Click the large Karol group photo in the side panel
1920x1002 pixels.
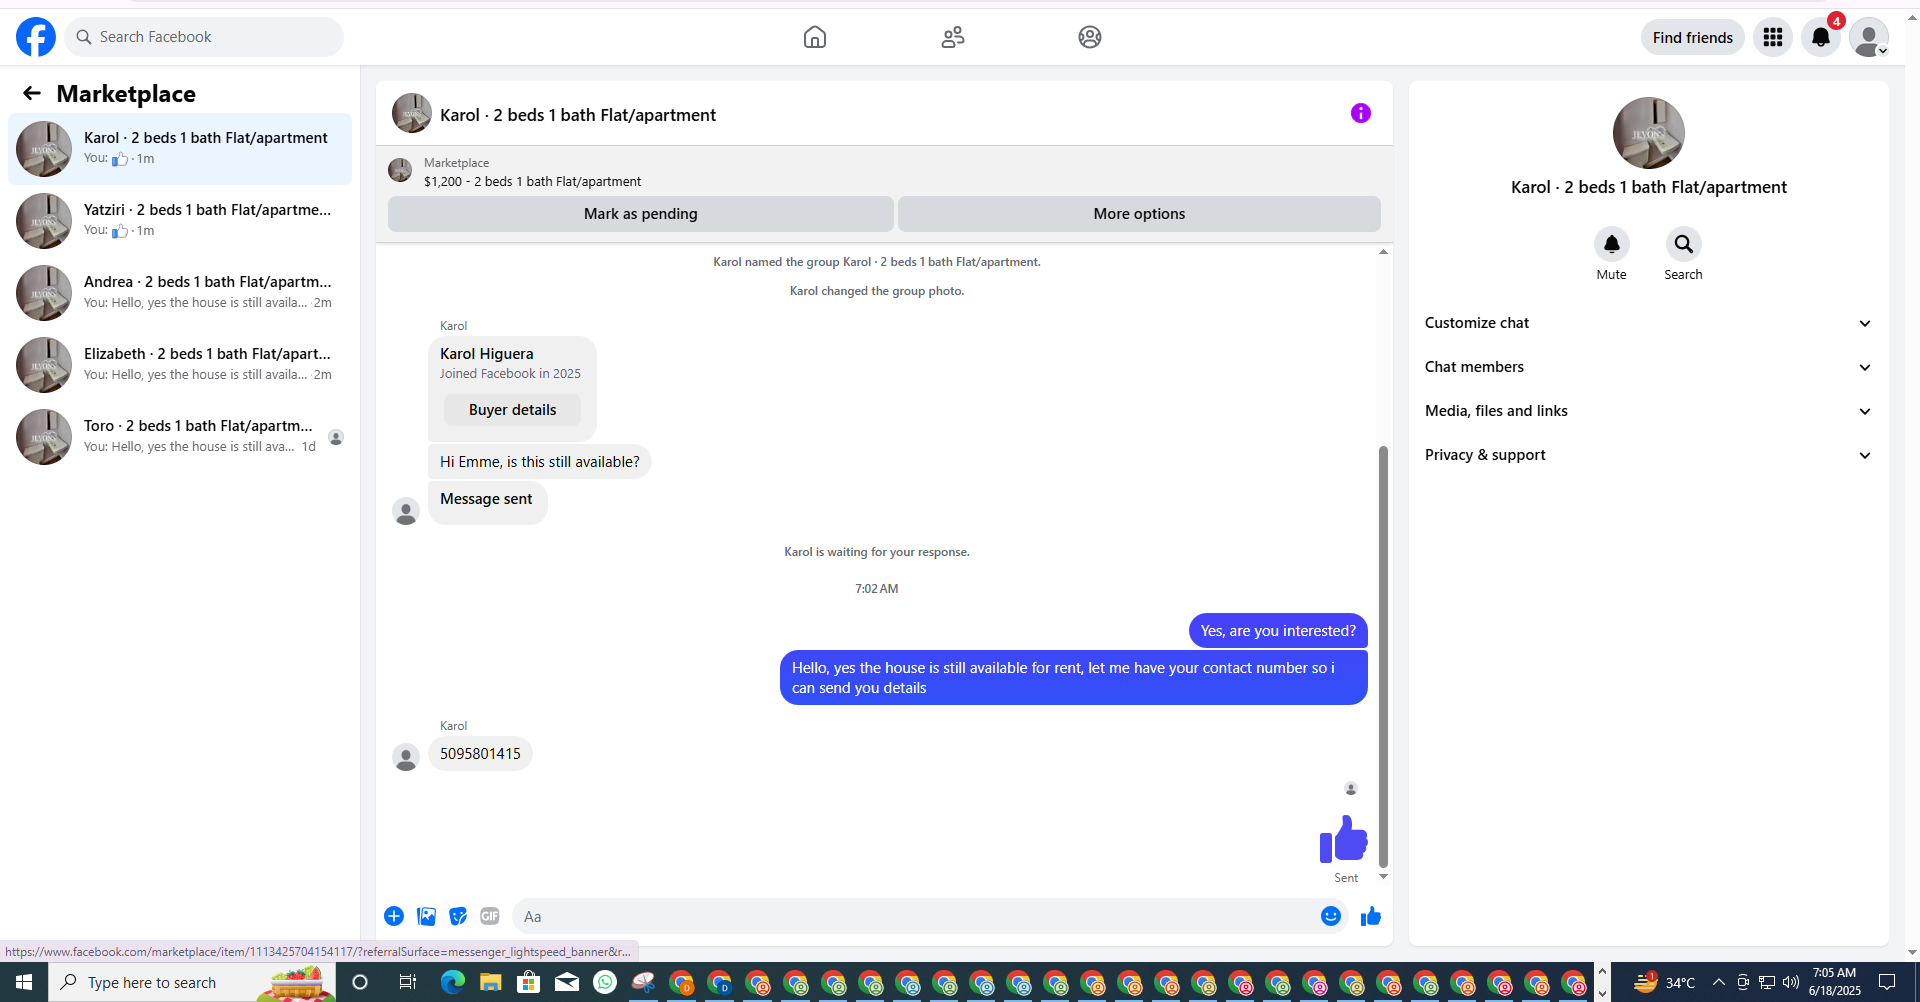click(x=1648, y=133)
